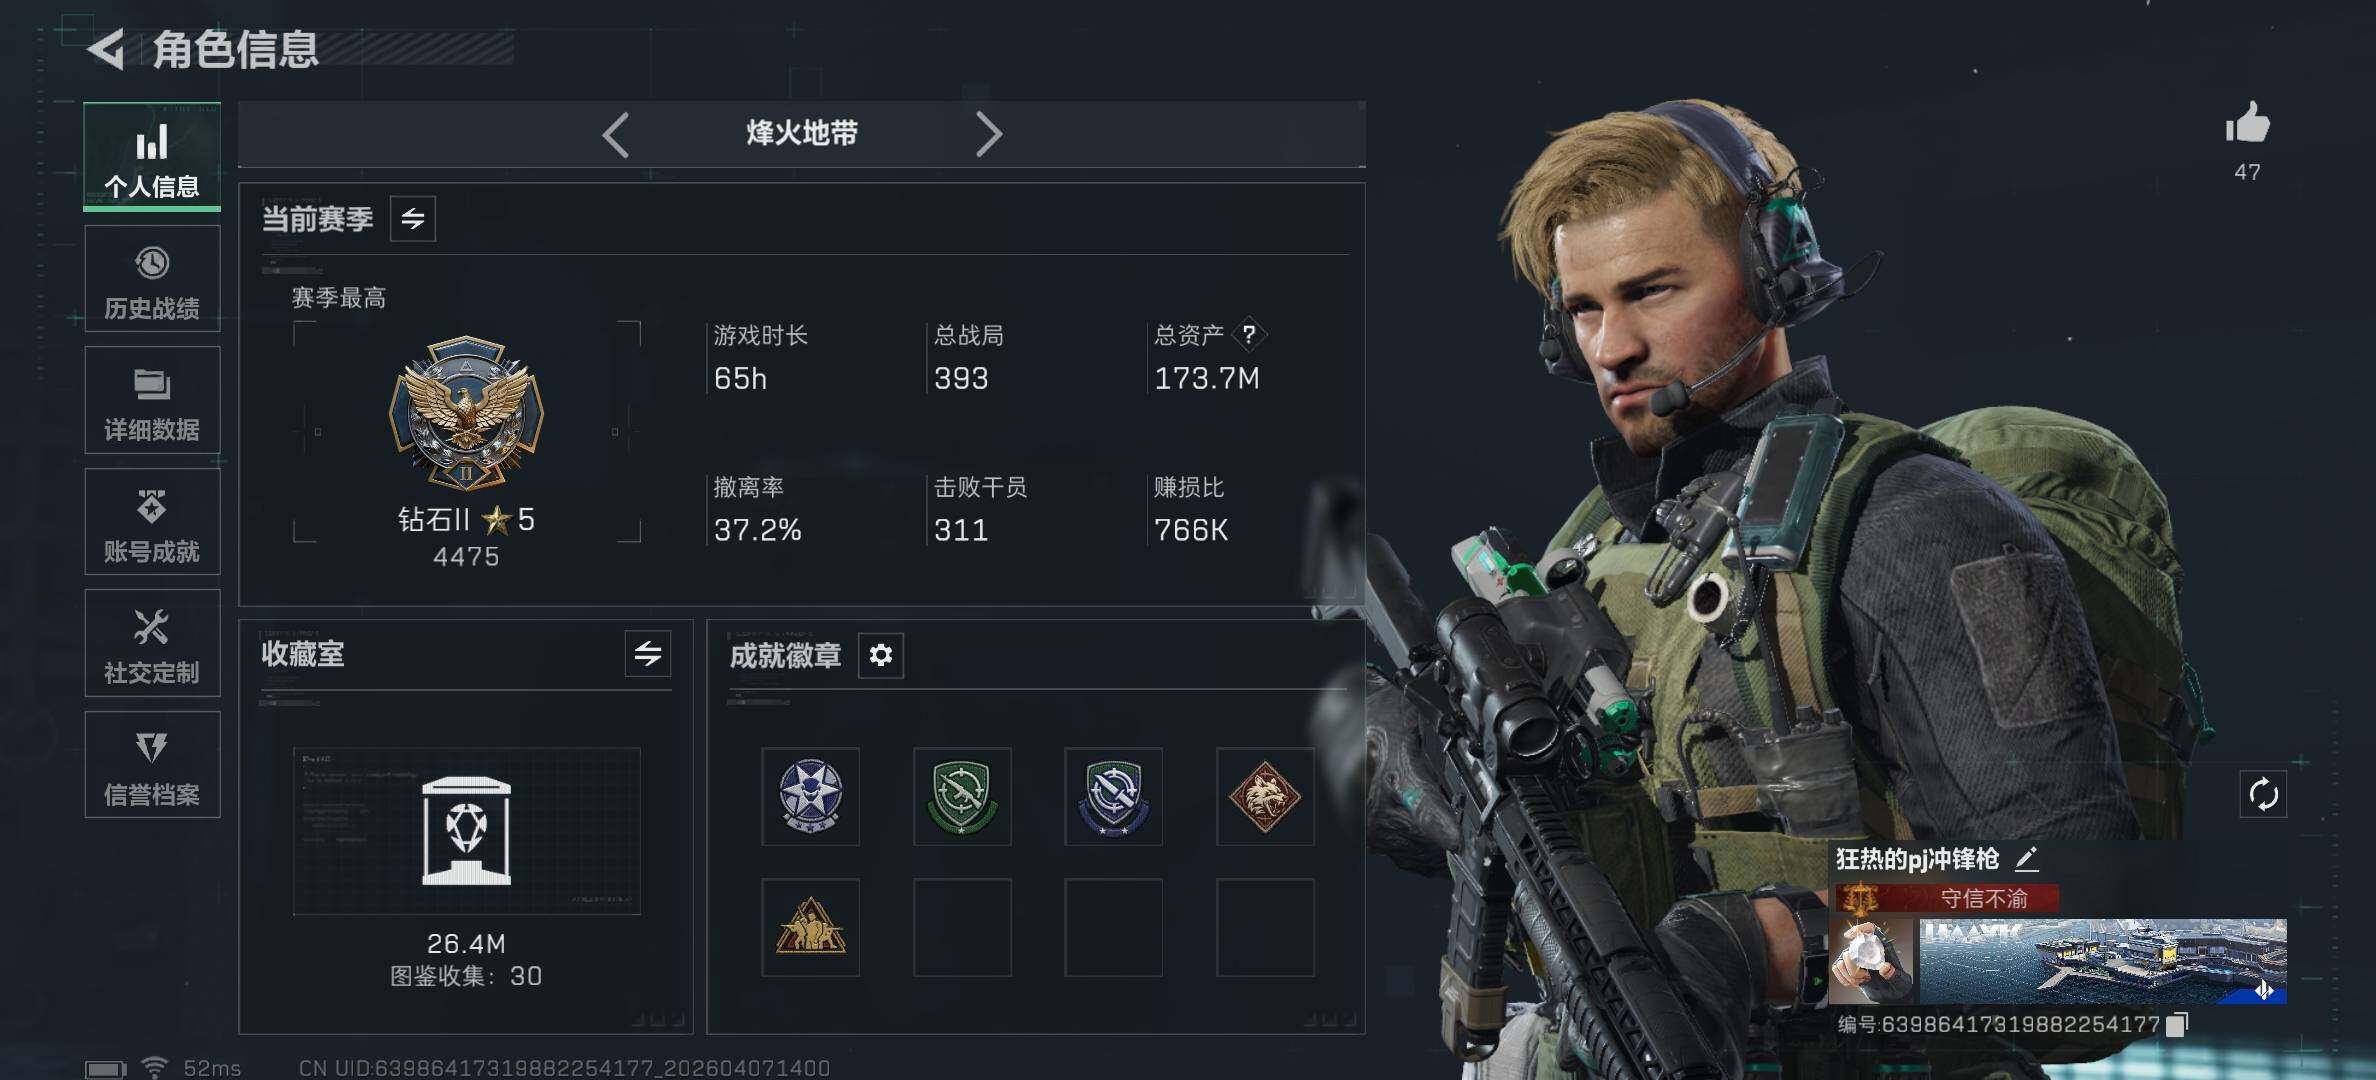Open the 烽火地带 mode selector
The height and width of the screenshot is (1080, 2376).
[x=802, y=133]
